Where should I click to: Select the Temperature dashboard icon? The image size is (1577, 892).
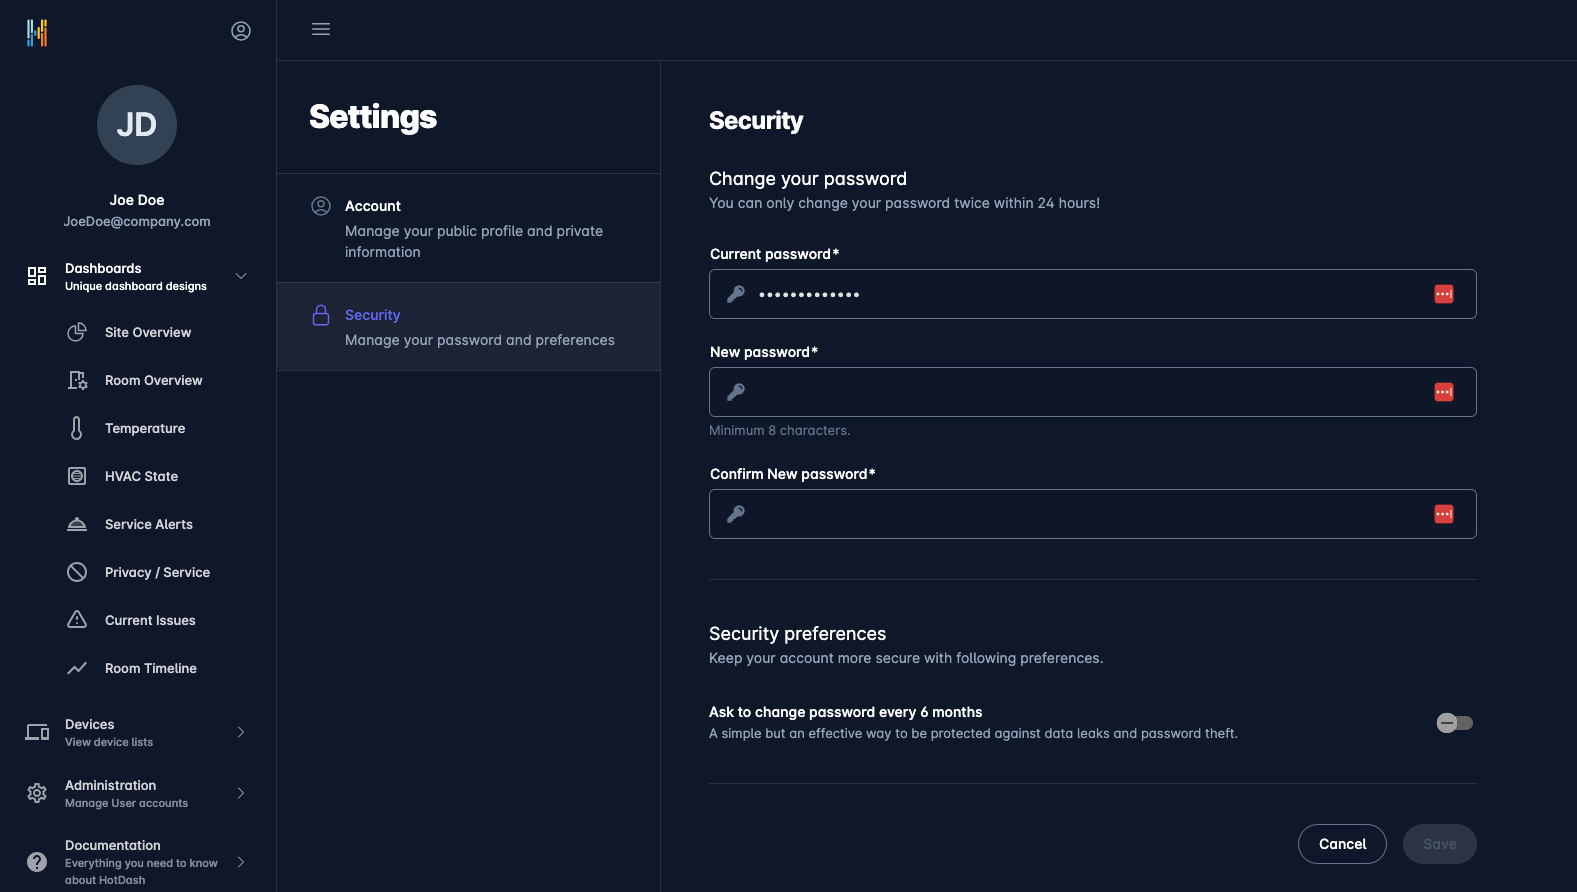point(77,428)
